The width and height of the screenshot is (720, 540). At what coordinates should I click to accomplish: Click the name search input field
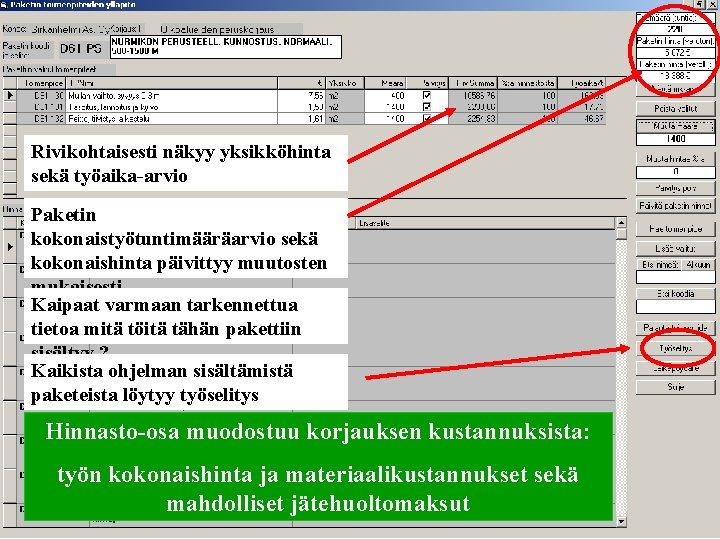(x=675, y=277)
